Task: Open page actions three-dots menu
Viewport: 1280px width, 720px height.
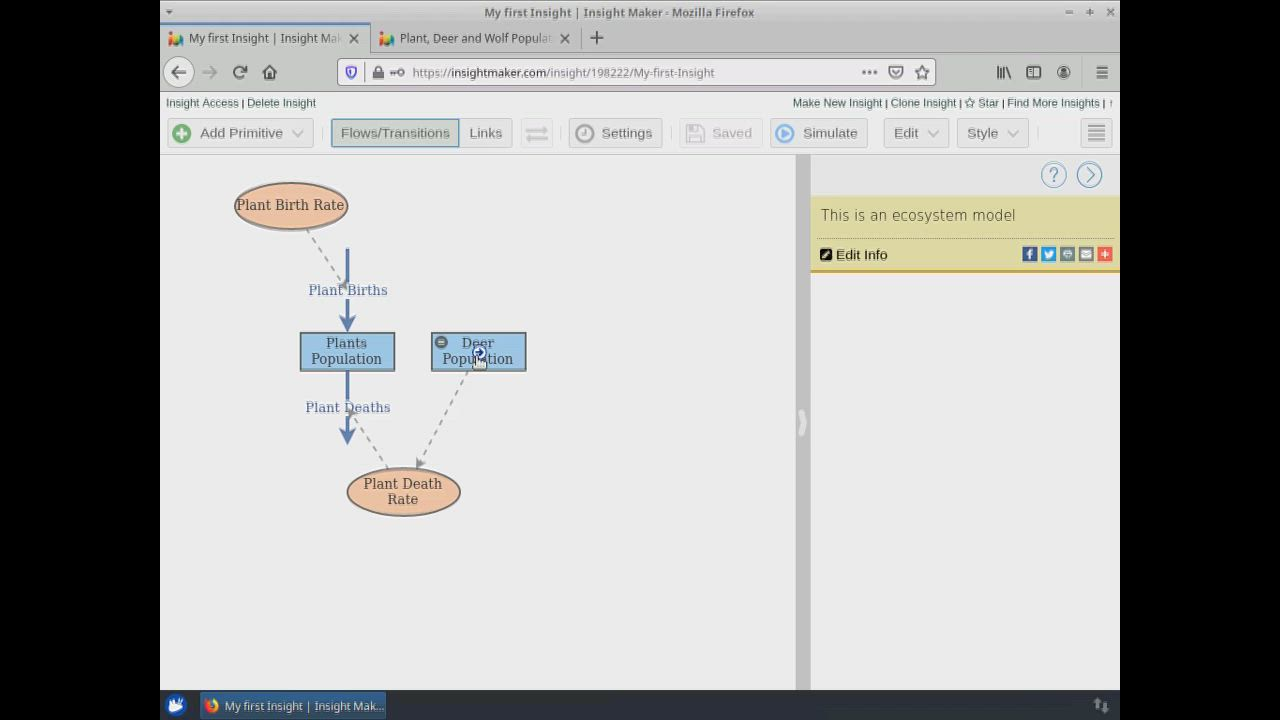Action: [x=869, y=72]
